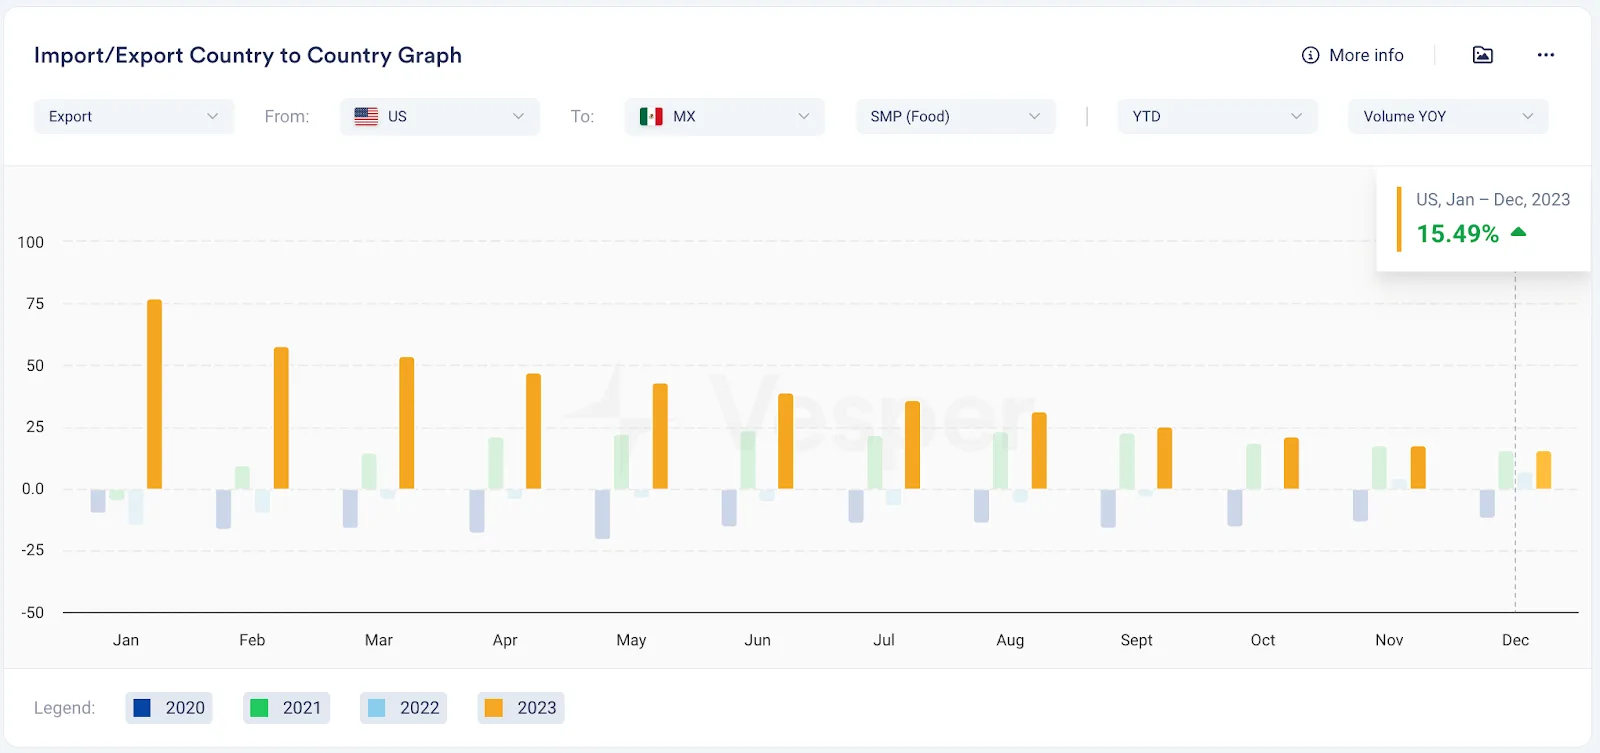Screen dimensions: 1600x753
Task: Click the orange 2023 bar for Aug
Action: [x=1039, y=451]
